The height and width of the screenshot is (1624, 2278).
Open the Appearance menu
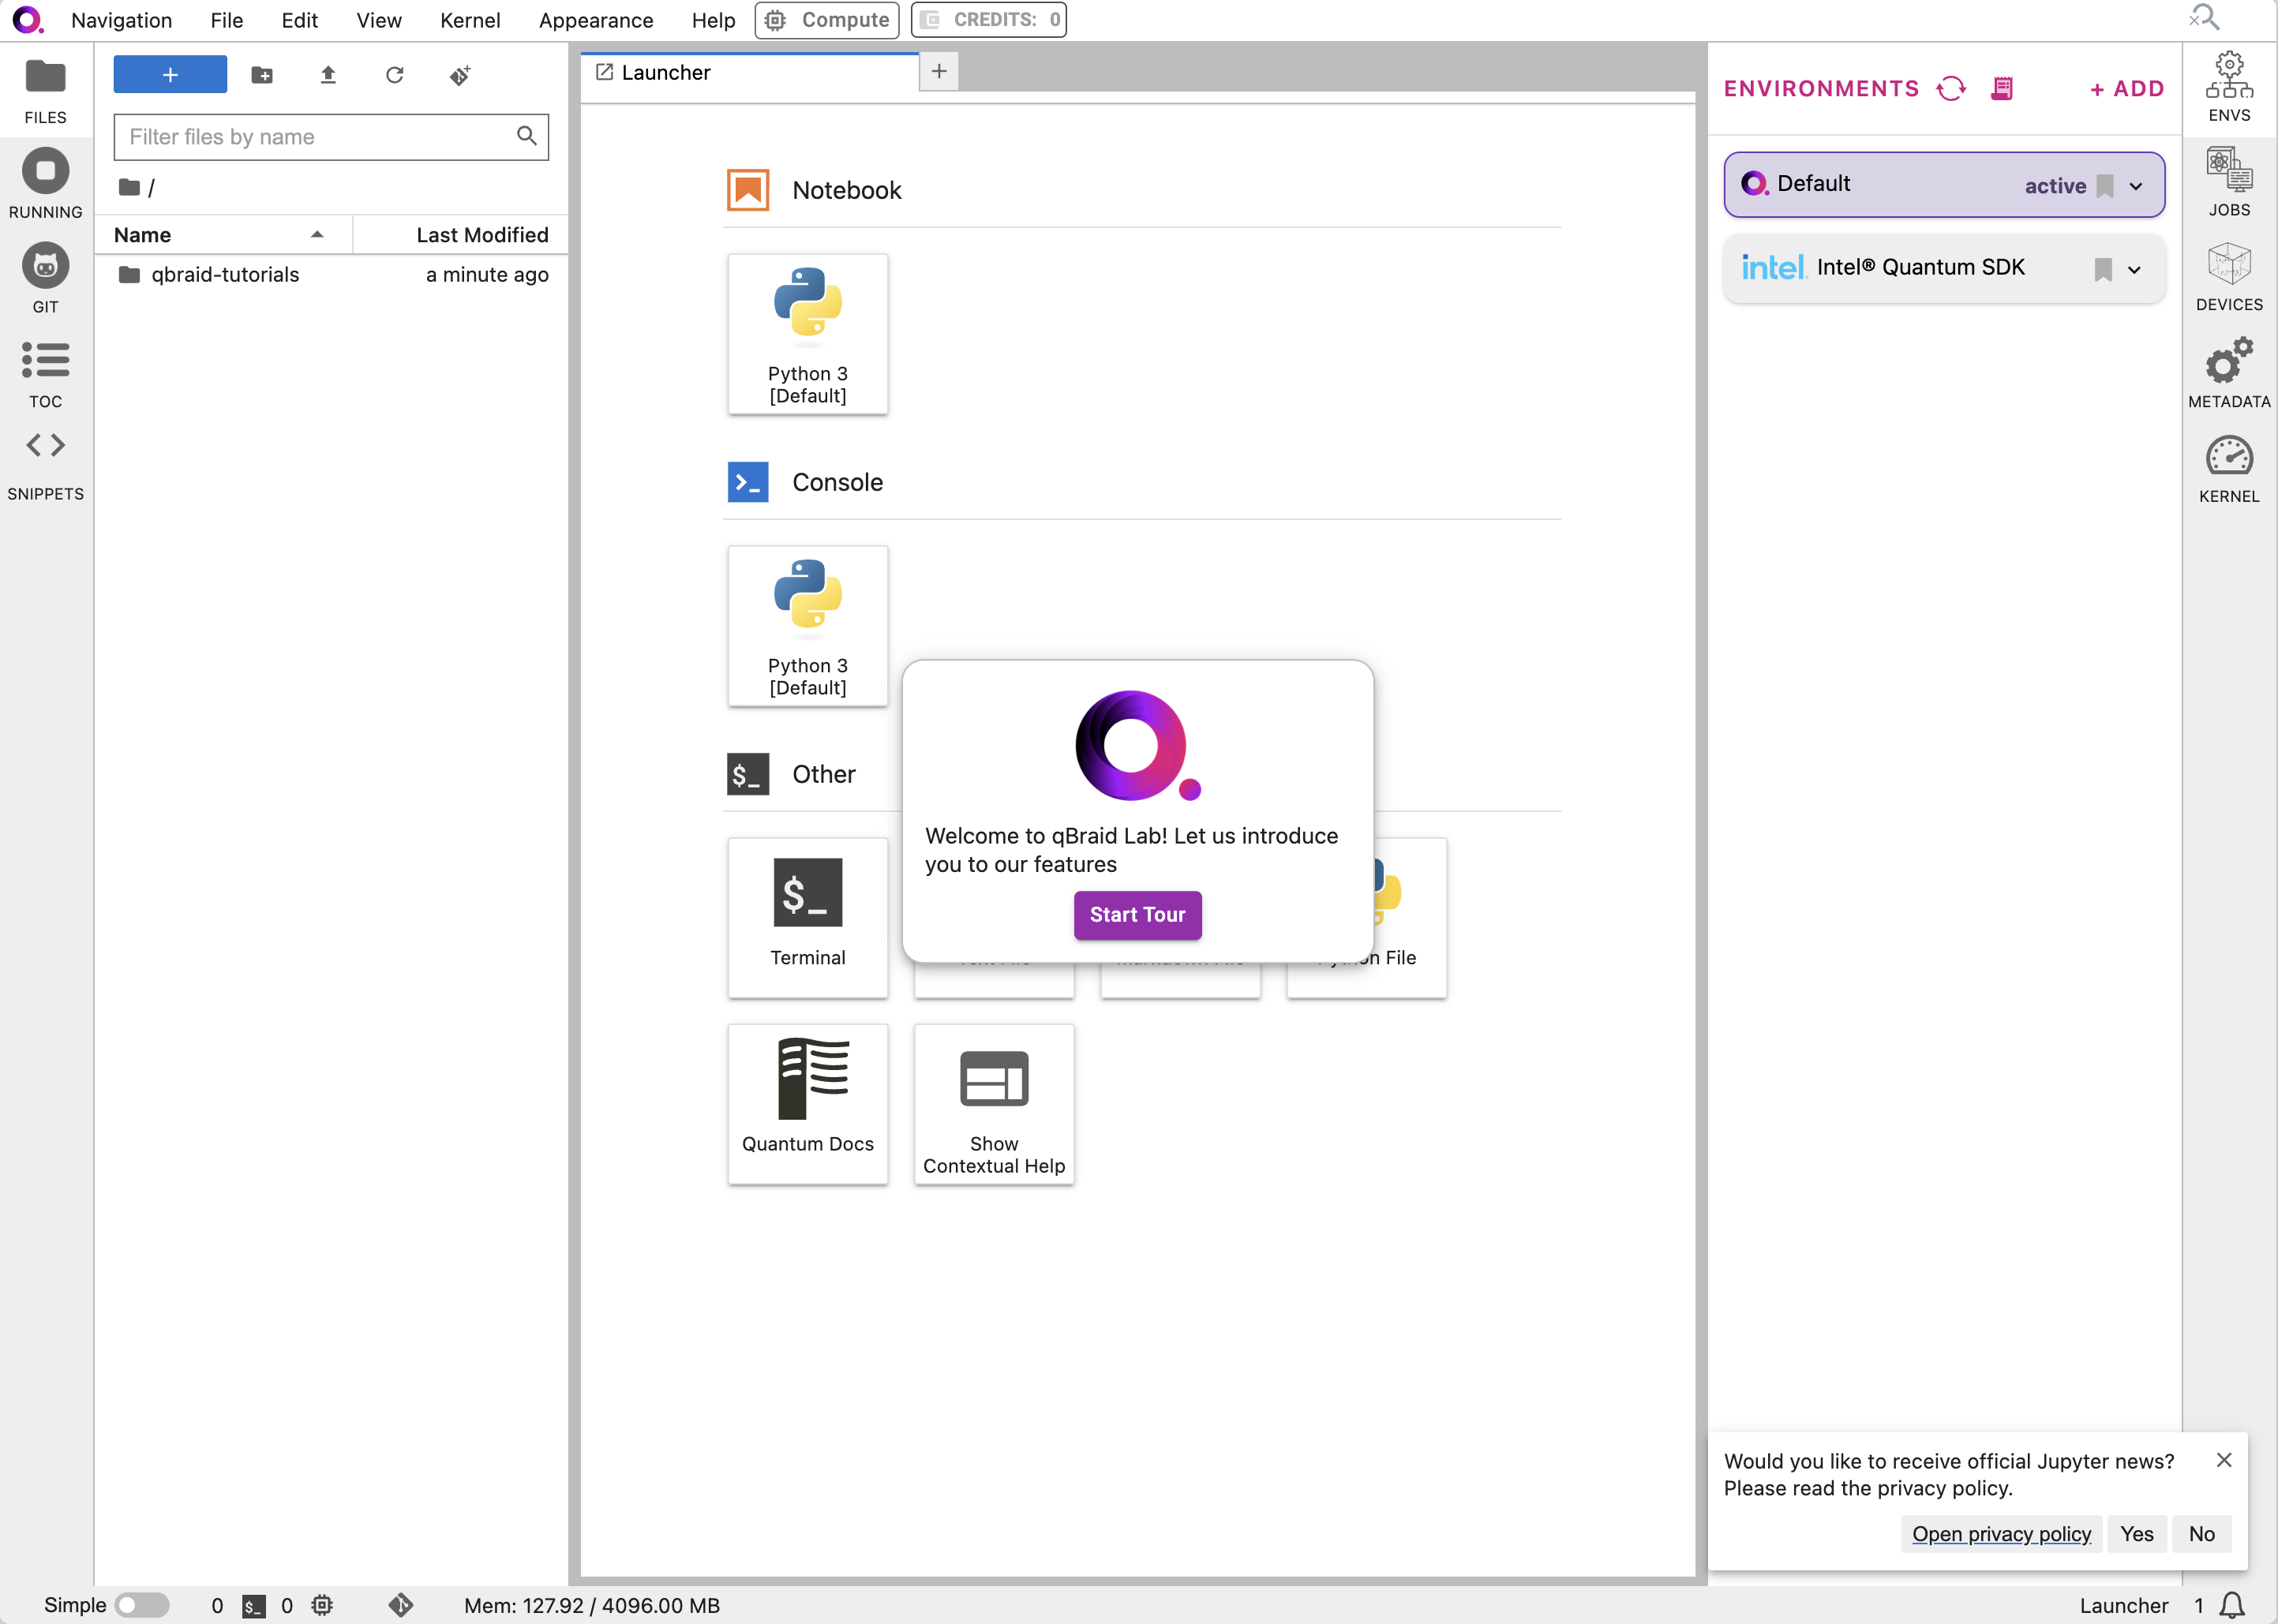point(596,20)
